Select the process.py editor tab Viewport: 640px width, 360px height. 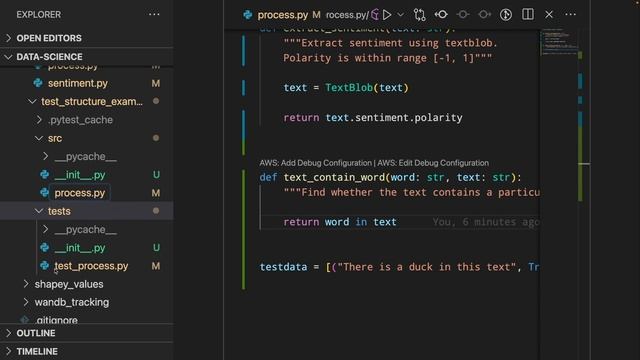pos(282,15)
